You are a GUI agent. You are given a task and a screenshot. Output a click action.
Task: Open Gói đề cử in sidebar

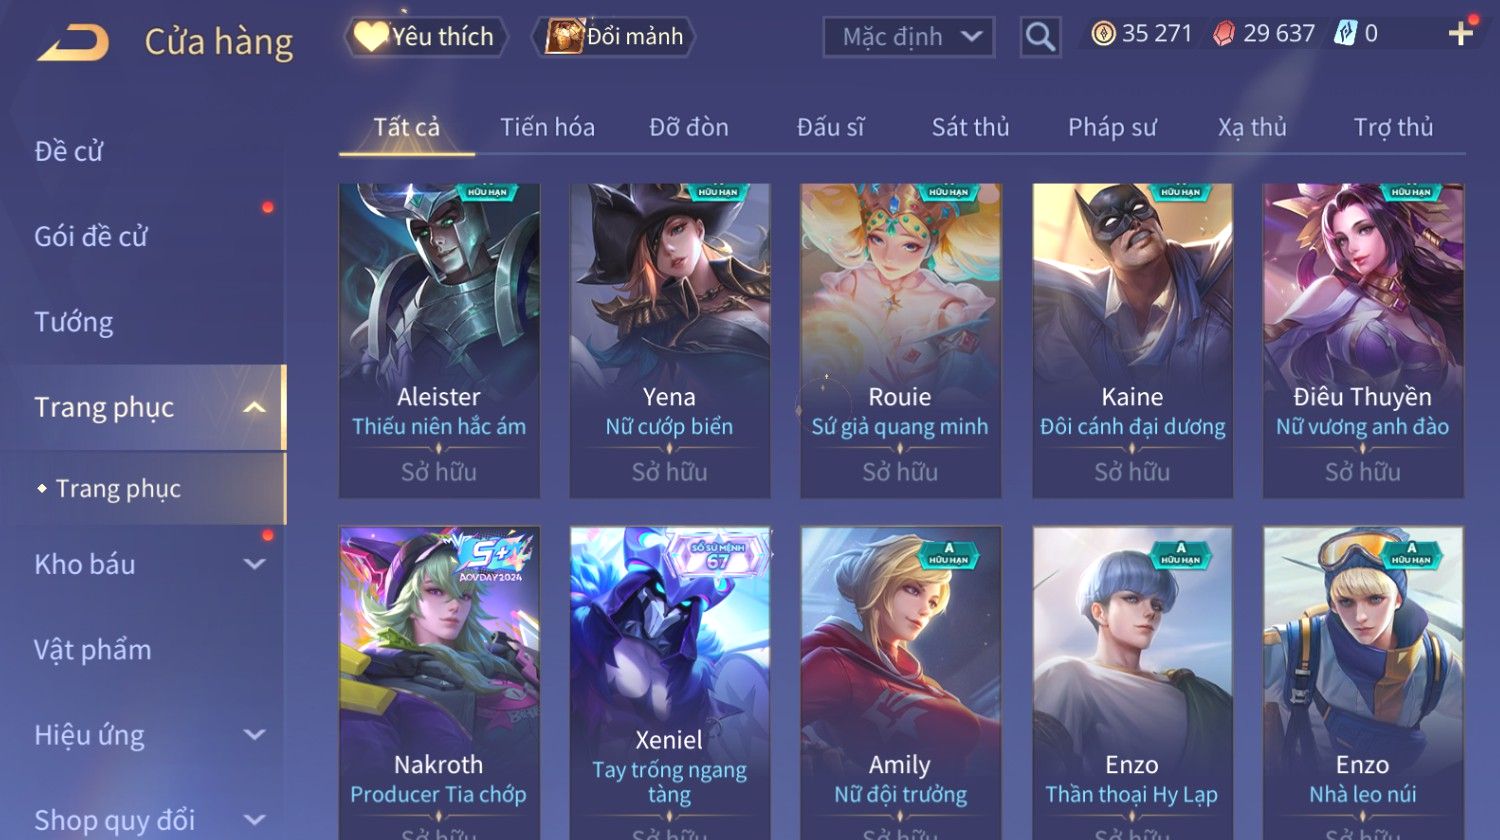(x=91, y=236)
